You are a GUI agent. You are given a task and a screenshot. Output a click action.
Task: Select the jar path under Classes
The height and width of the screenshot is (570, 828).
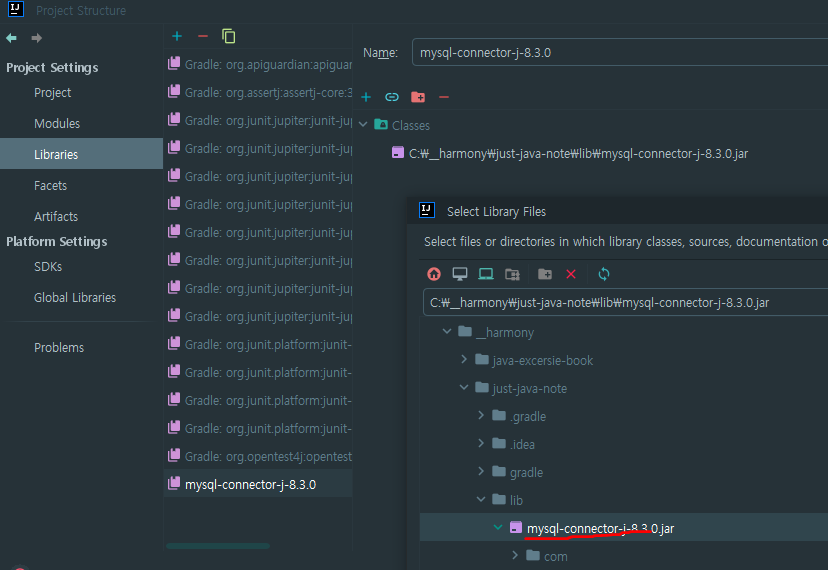tap(578, 154)
